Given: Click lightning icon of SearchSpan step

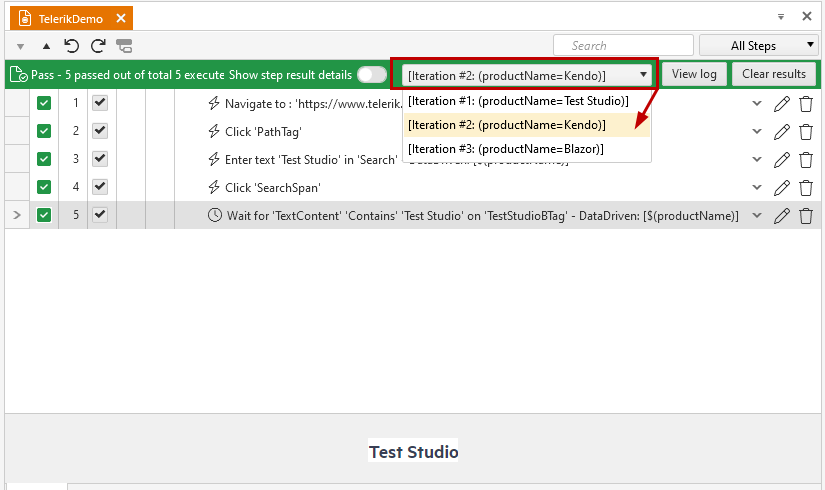Looking at the screenshot, I should coord(214,187).
